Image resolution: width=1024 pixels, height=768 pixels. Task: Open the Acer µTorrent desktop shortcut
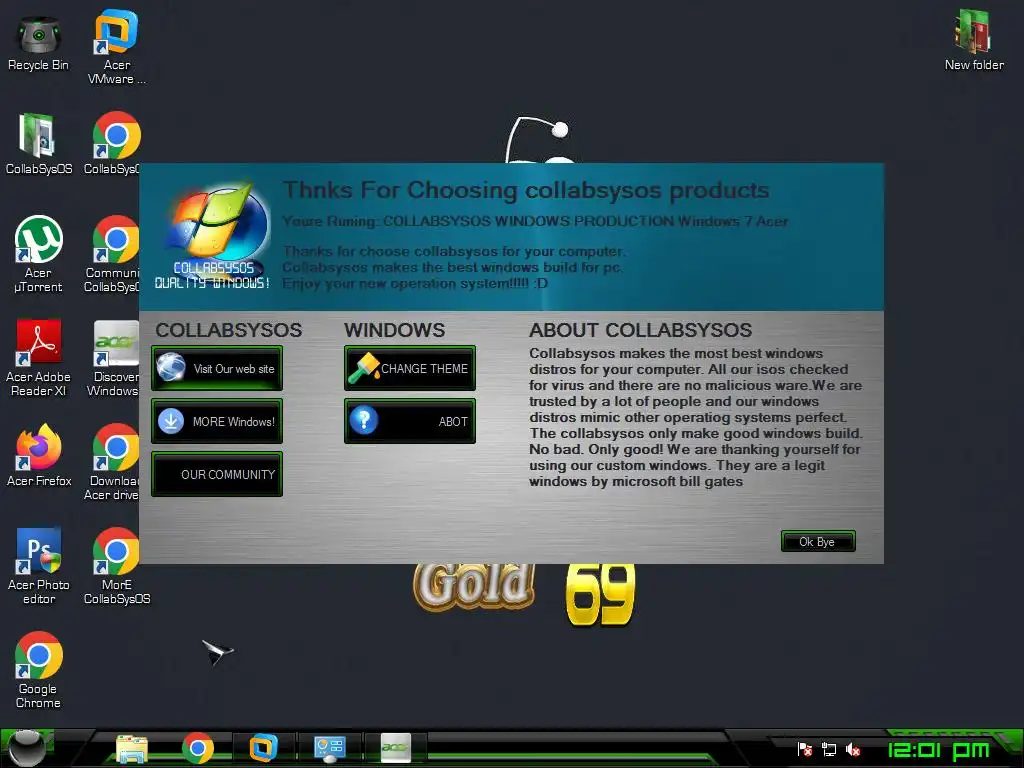tap(38, 255)
